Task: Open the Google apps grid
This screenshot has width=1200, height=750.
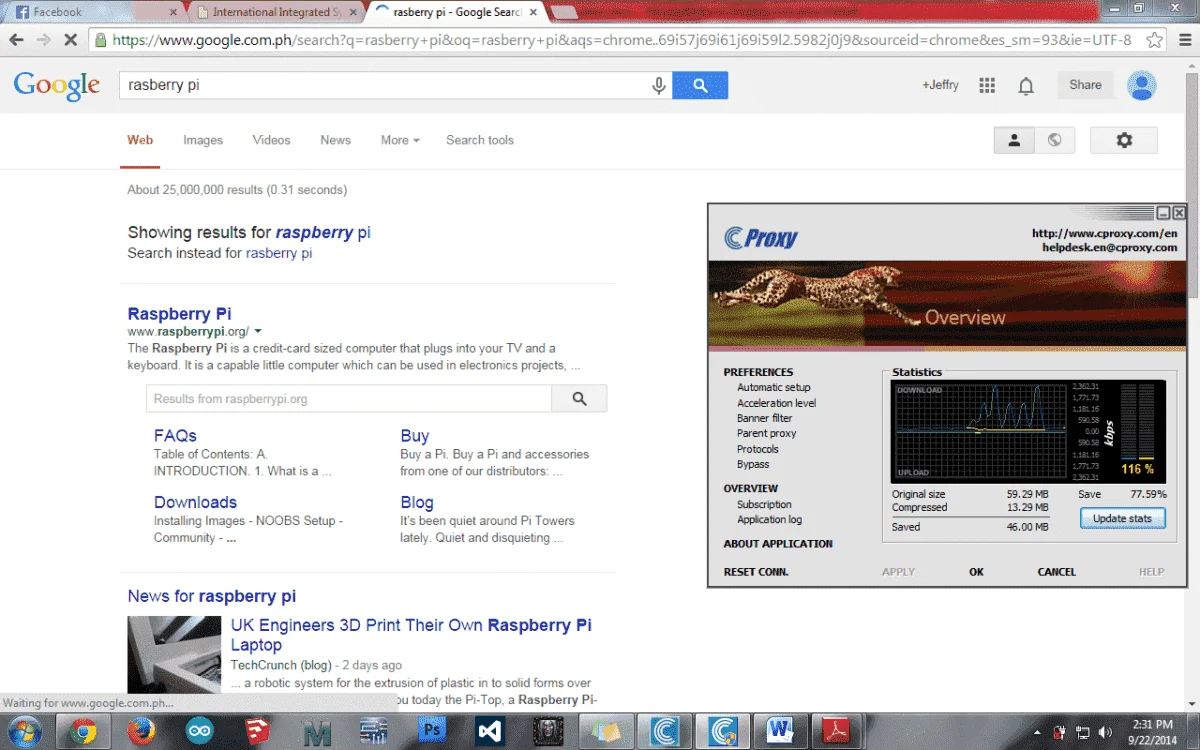Action: coord(987,86)
